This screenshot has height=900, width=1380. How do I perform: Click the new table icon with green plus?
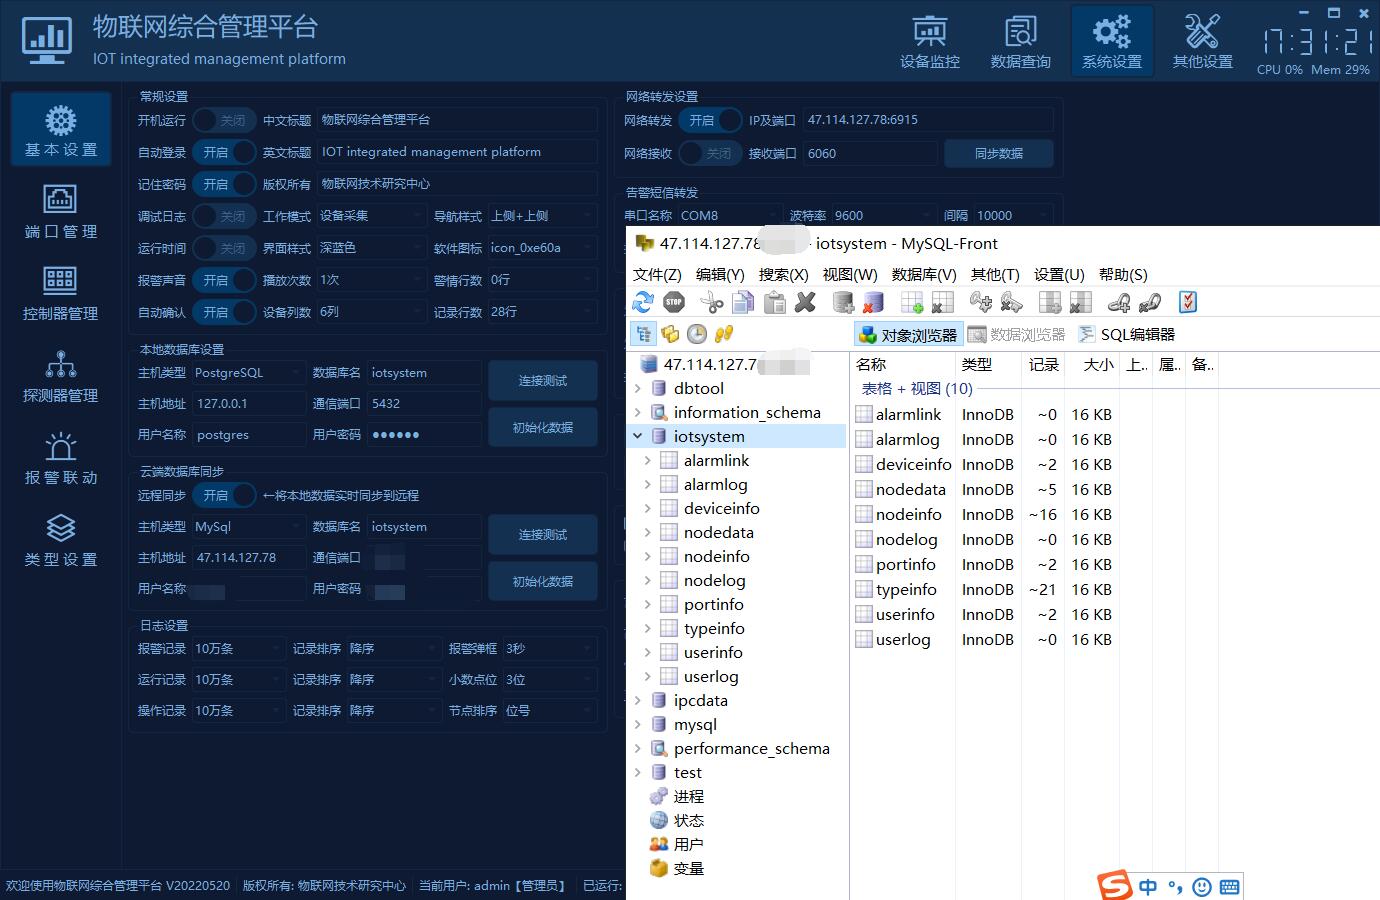[x=911, y=302]
